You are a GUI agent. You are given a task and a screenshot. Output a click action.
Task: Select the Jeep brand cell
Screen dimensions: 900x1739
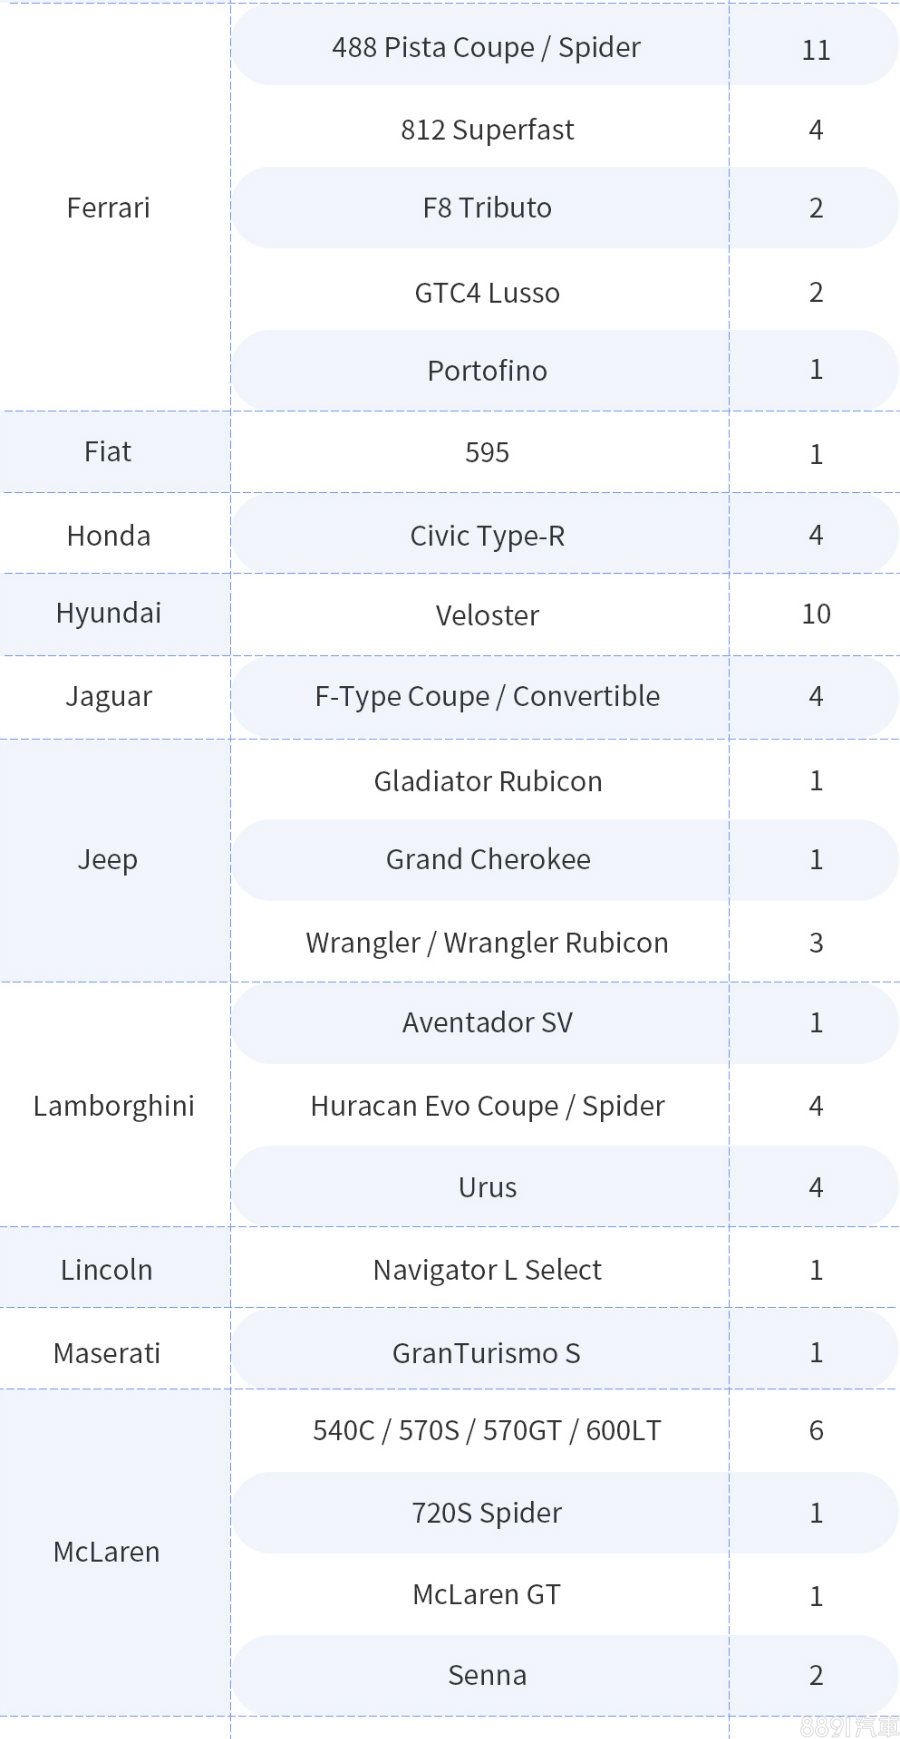[108, 860]
